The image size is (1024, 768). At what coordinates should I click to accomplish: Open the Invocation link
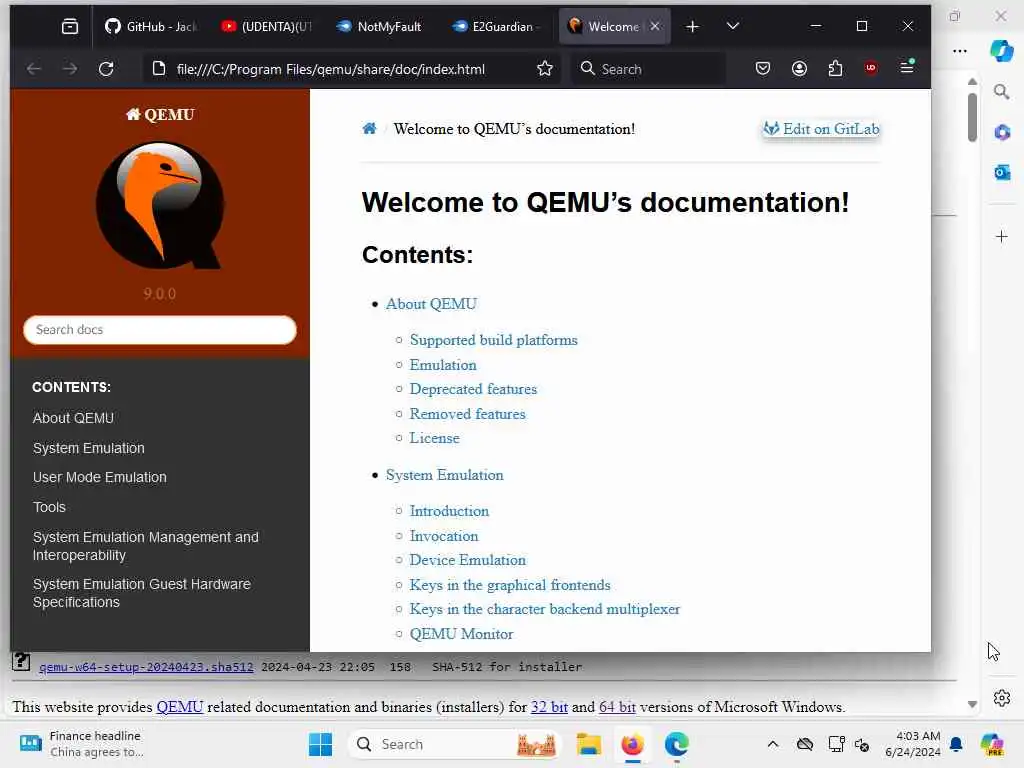[x=443, y=536]
